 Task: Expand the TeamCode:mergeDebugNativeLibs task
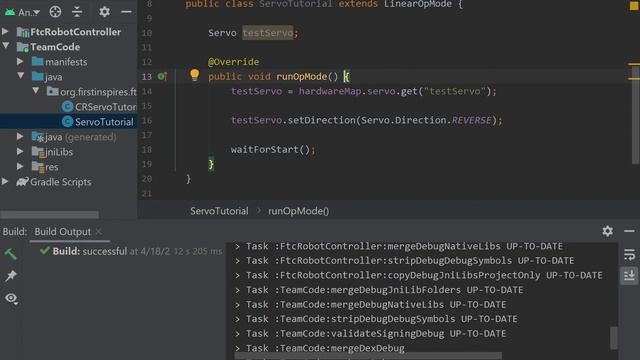click(x=238, y=305)
